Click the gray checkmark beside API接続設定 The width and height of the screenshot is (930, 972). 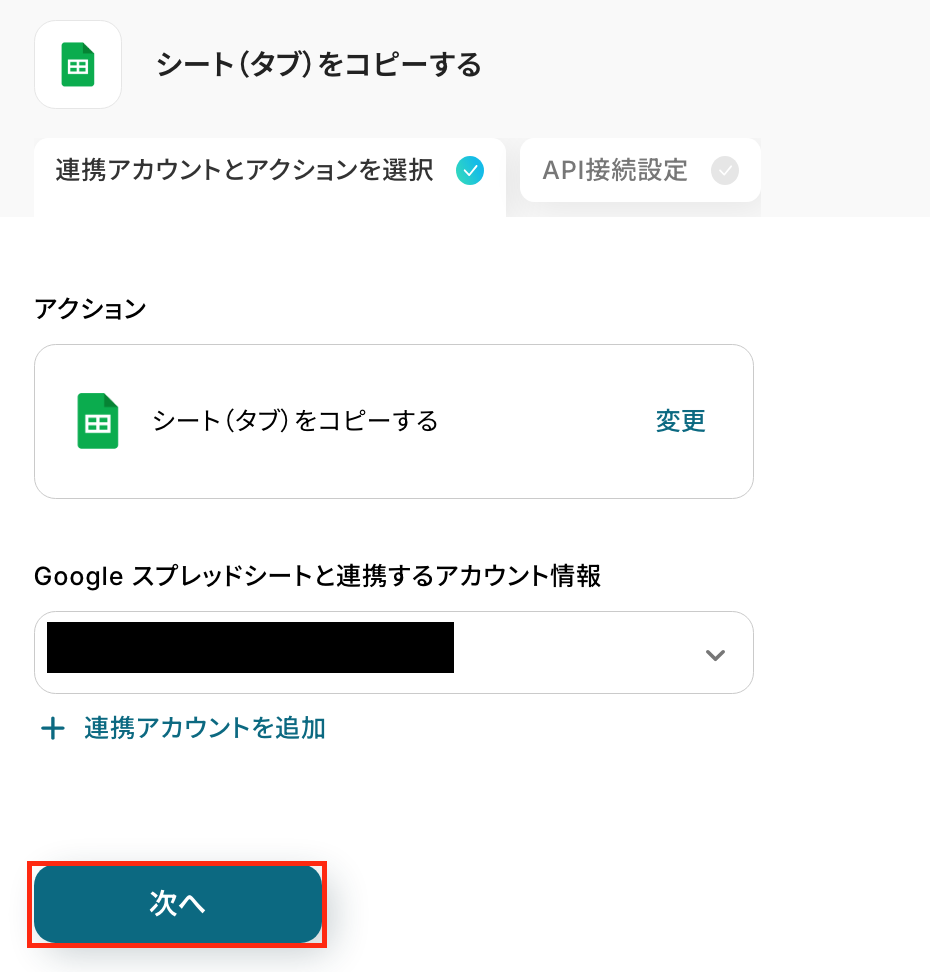[725, 171]
